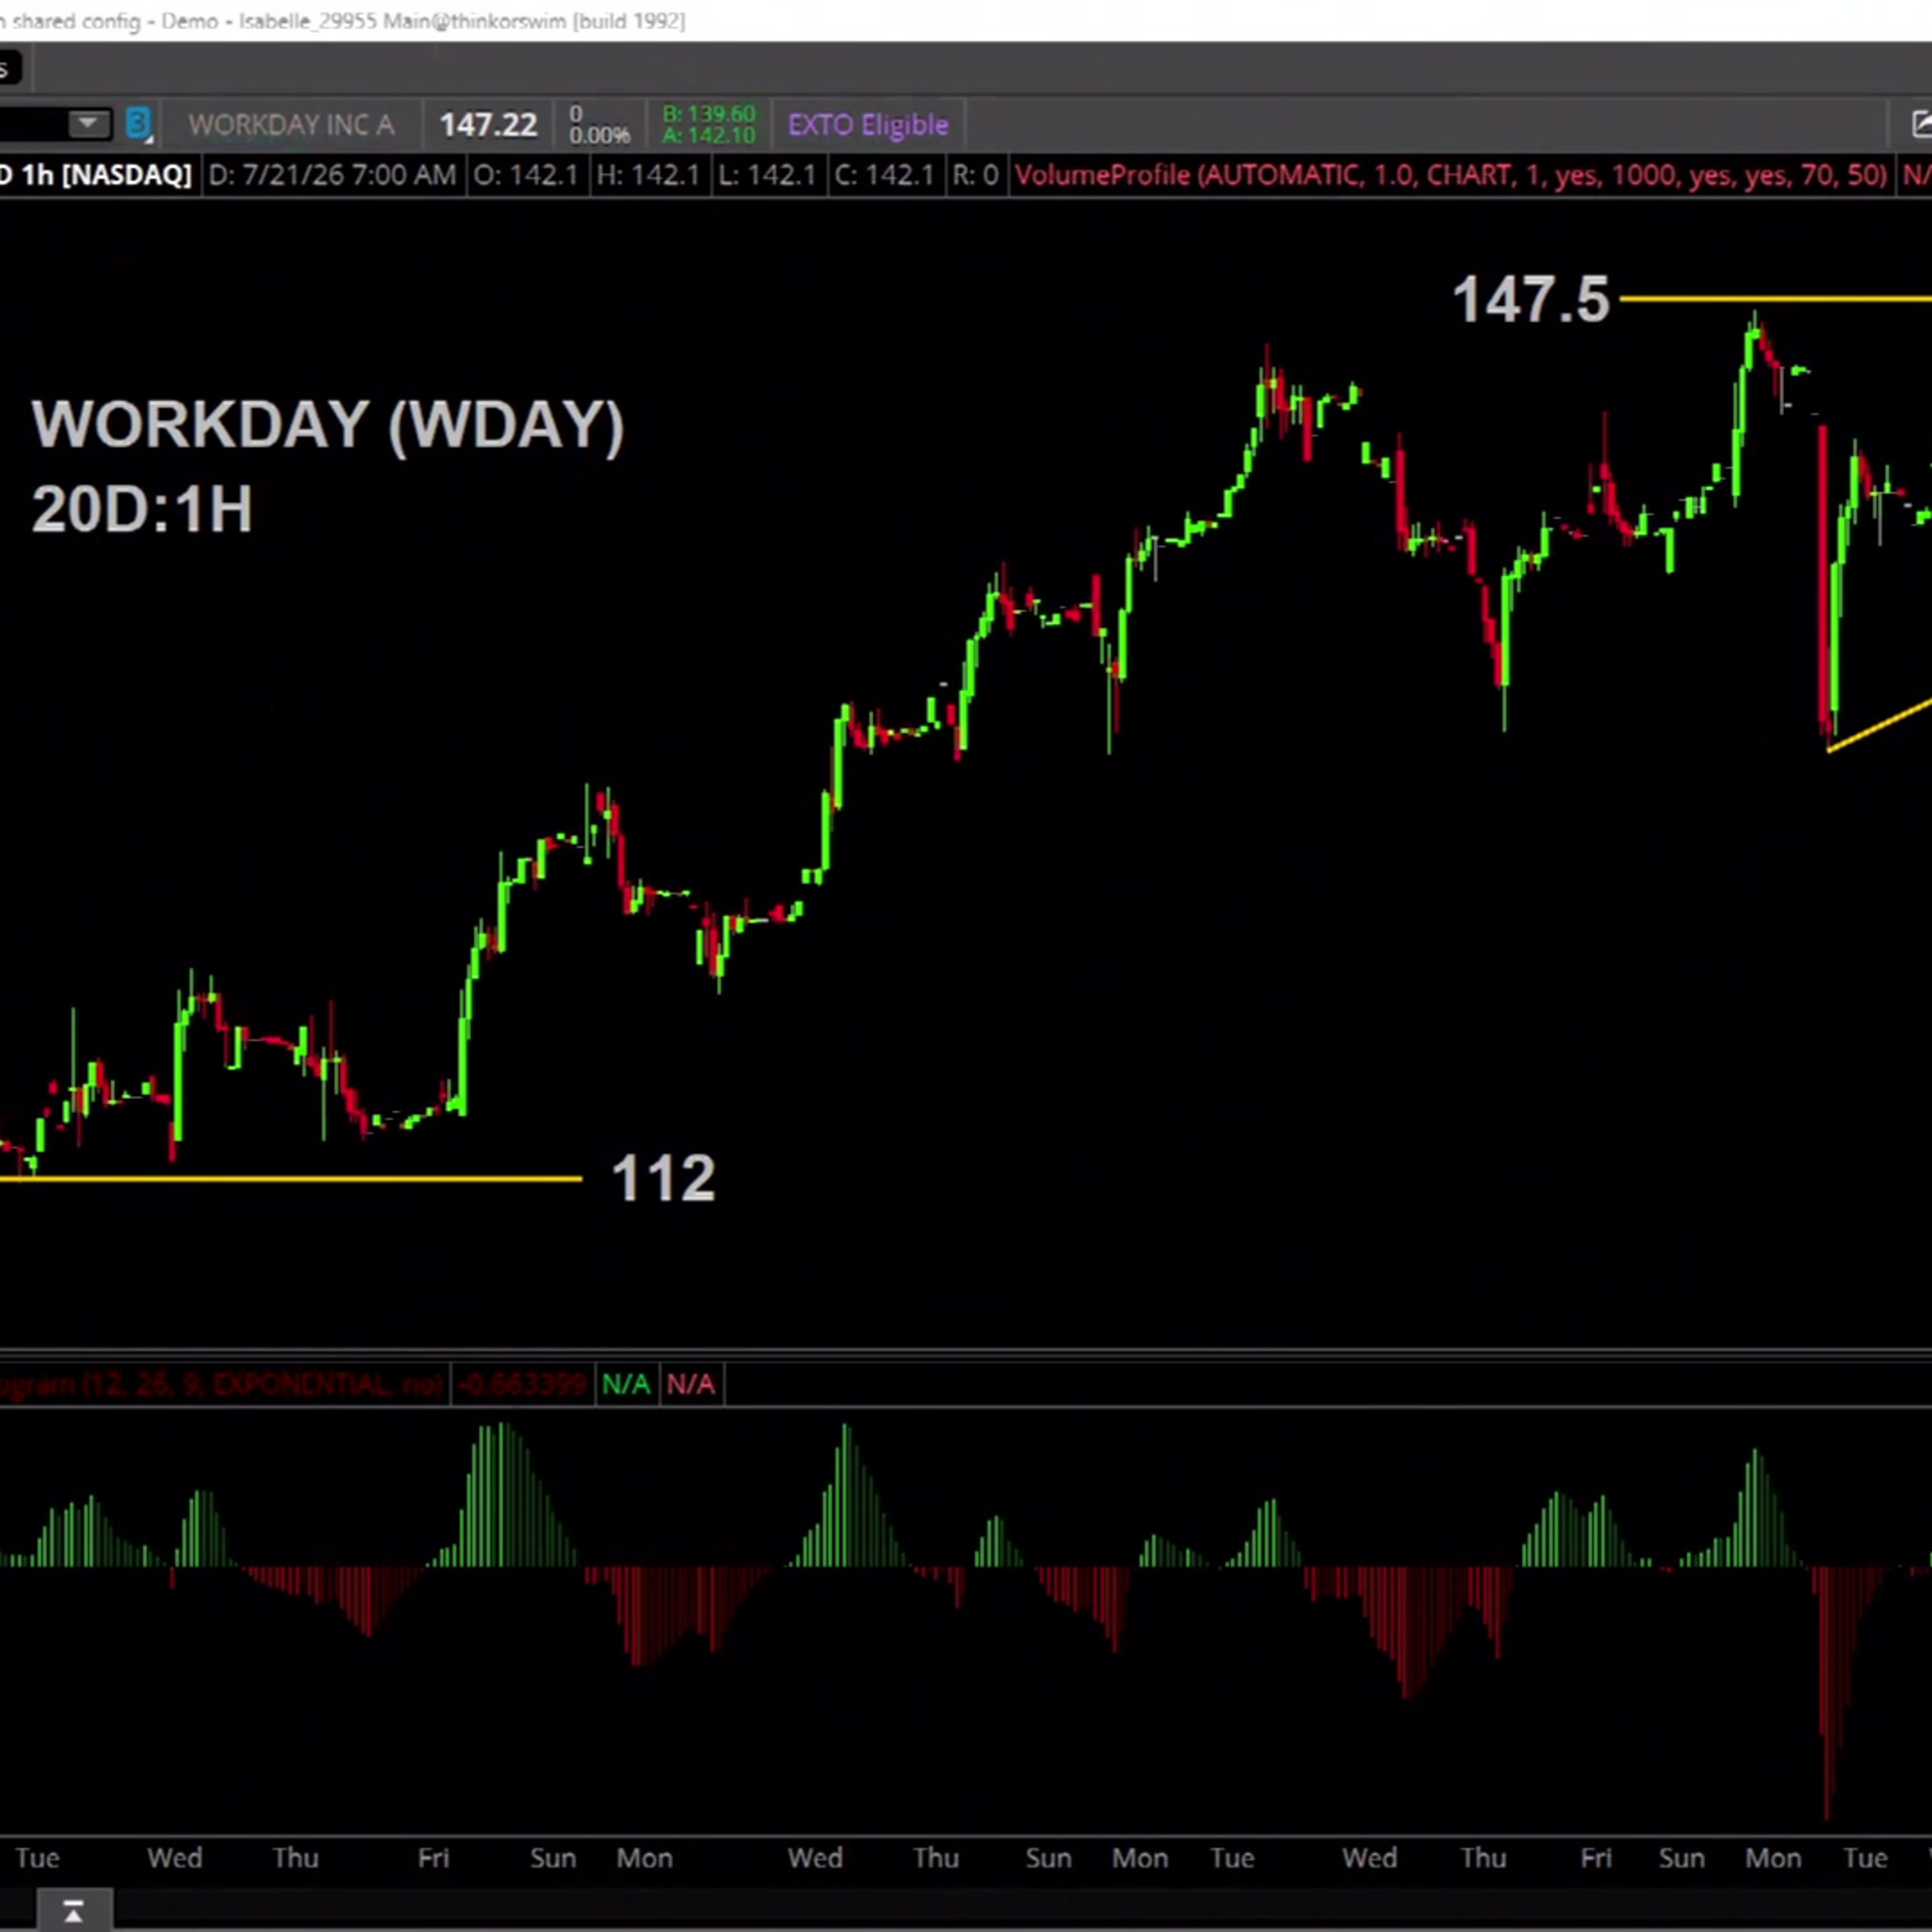Click the percent change 0.00% readout
Image resolution: width=1932 pixels, height=1932 pixels.
(600, 135)
